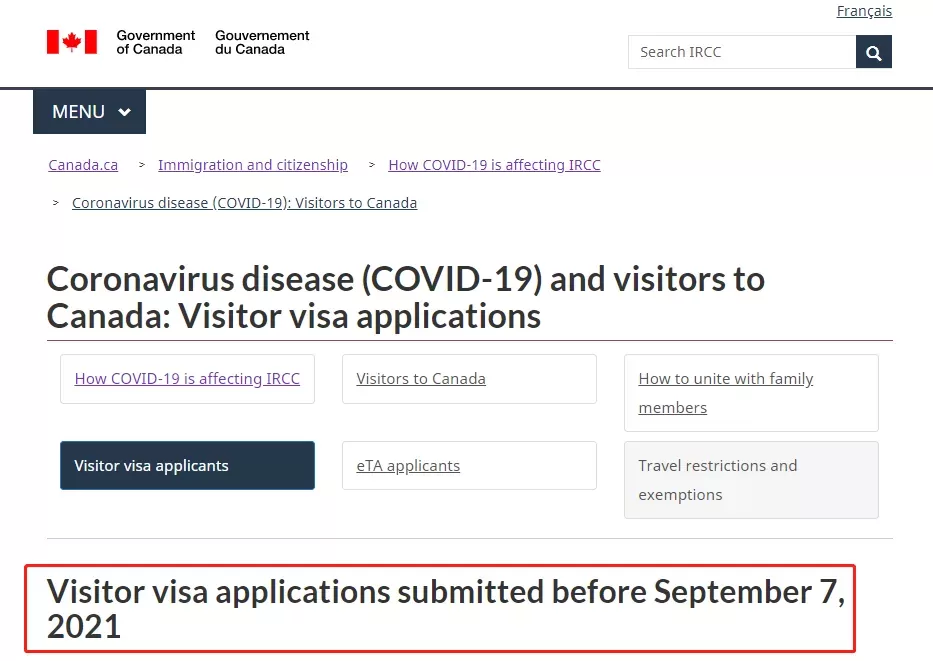Select the How COVID-19 is affecting IRCC box link
The height and width of the screenshot is (661, 933).
point(187,379)
